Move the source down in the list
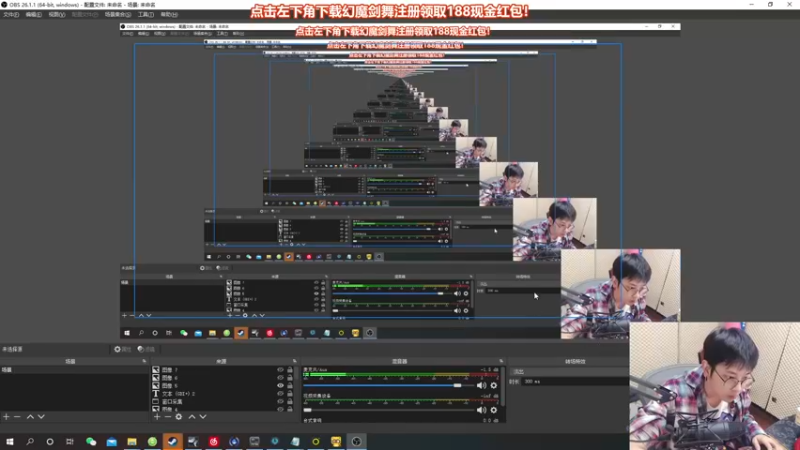Screen dimensions: 800x450 click(x=203, y=417)
